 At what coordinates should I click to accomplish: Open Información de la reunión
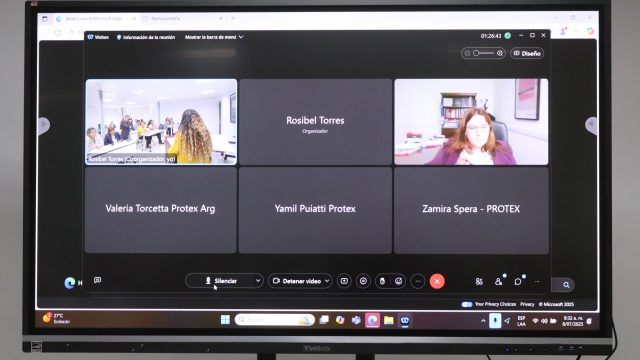146,37
